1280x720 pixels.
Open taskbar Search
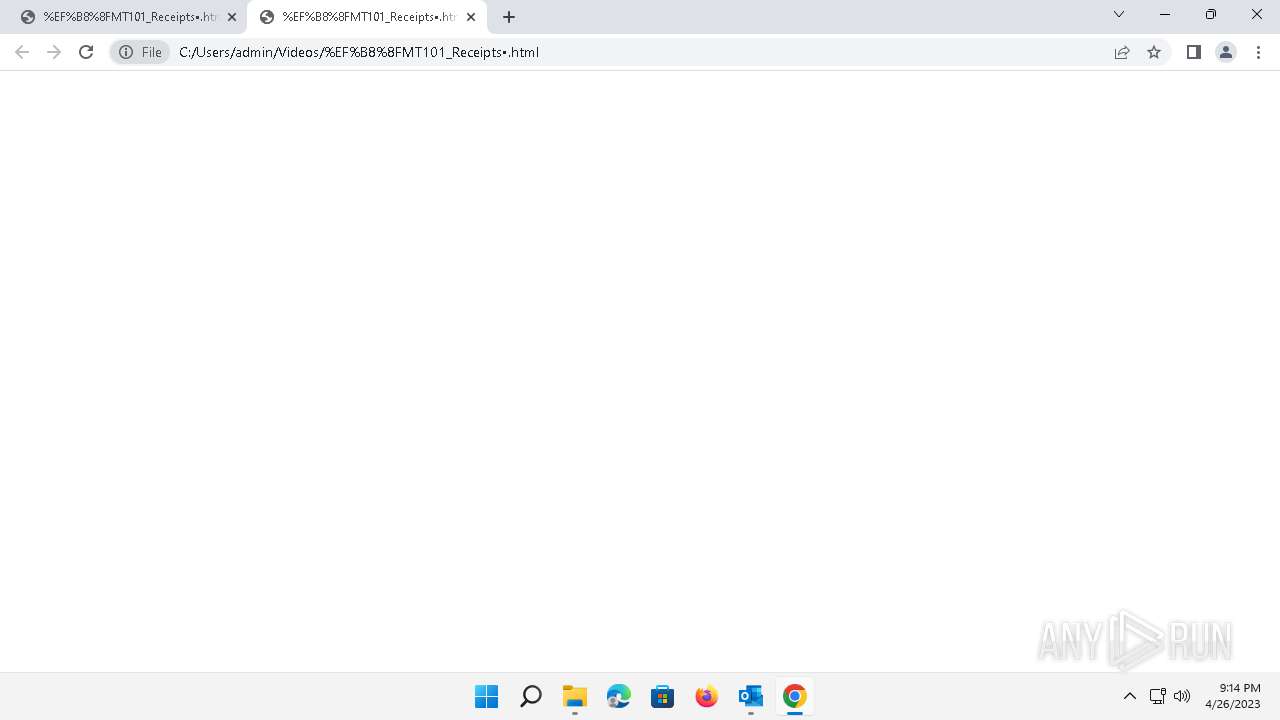(531, 696)
